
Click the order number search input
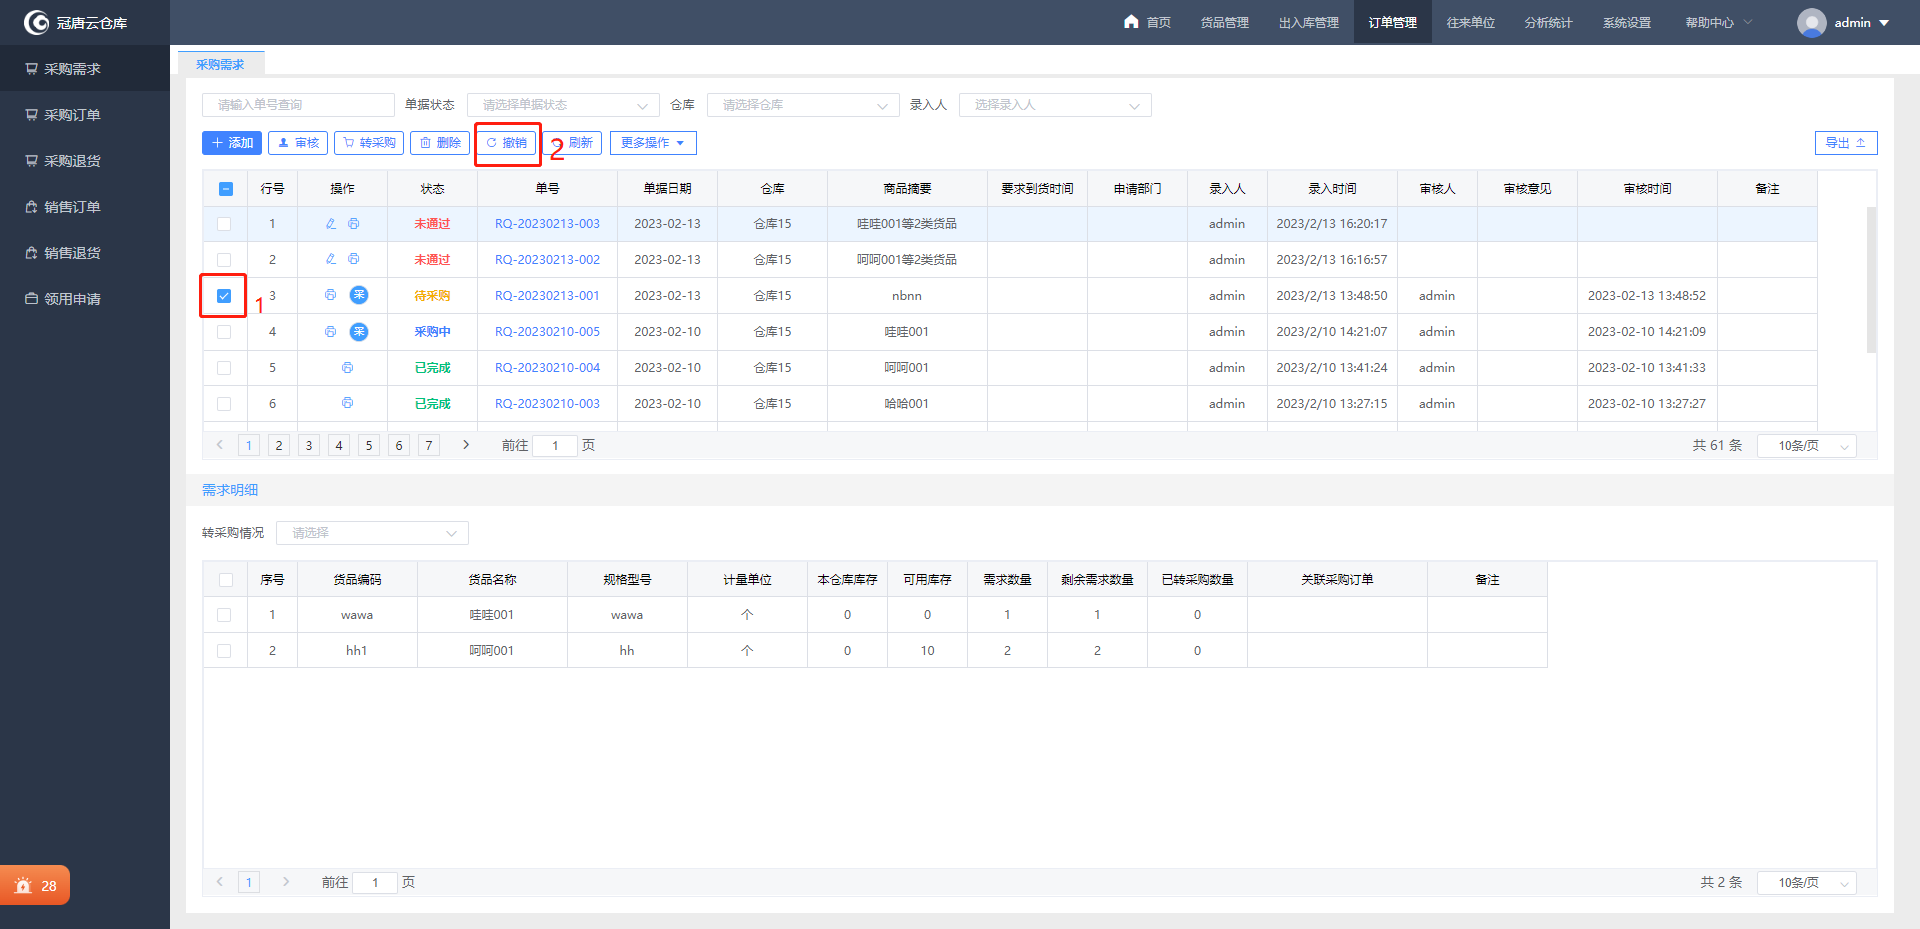pos(298,105)
